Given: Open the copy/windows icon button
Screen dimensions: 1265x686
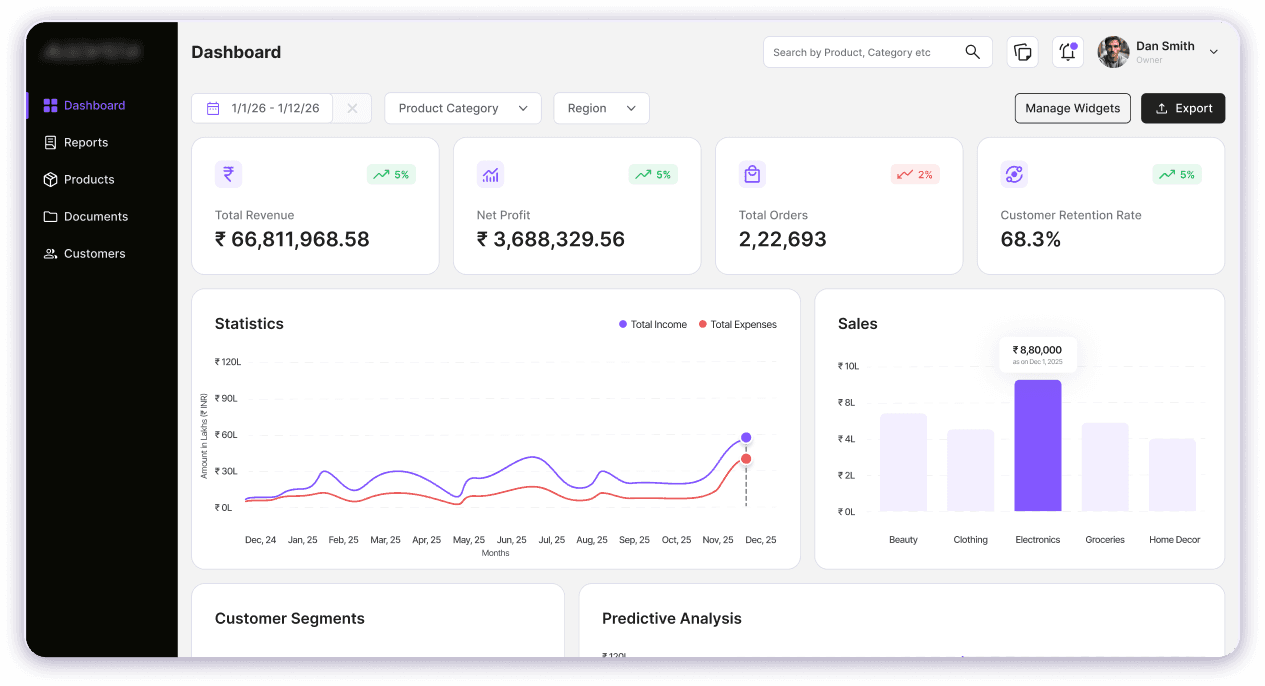Looking at the screenshot, I should 1022,52.
